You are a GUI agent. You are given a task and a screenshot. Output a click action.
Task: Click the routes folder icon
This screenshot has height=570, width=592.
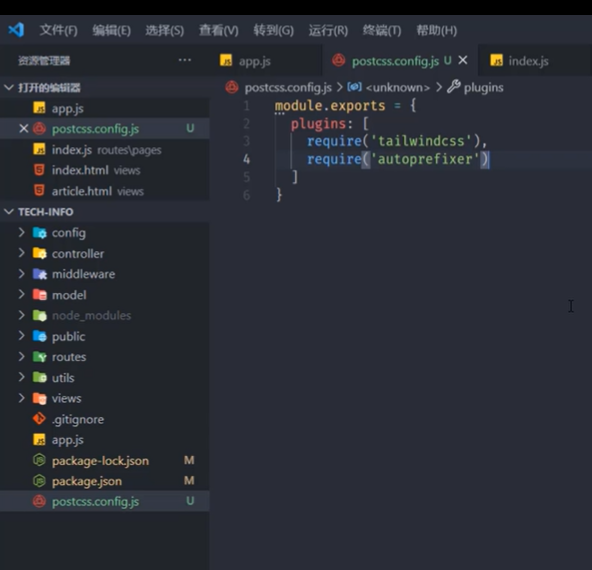click(40, 357)
